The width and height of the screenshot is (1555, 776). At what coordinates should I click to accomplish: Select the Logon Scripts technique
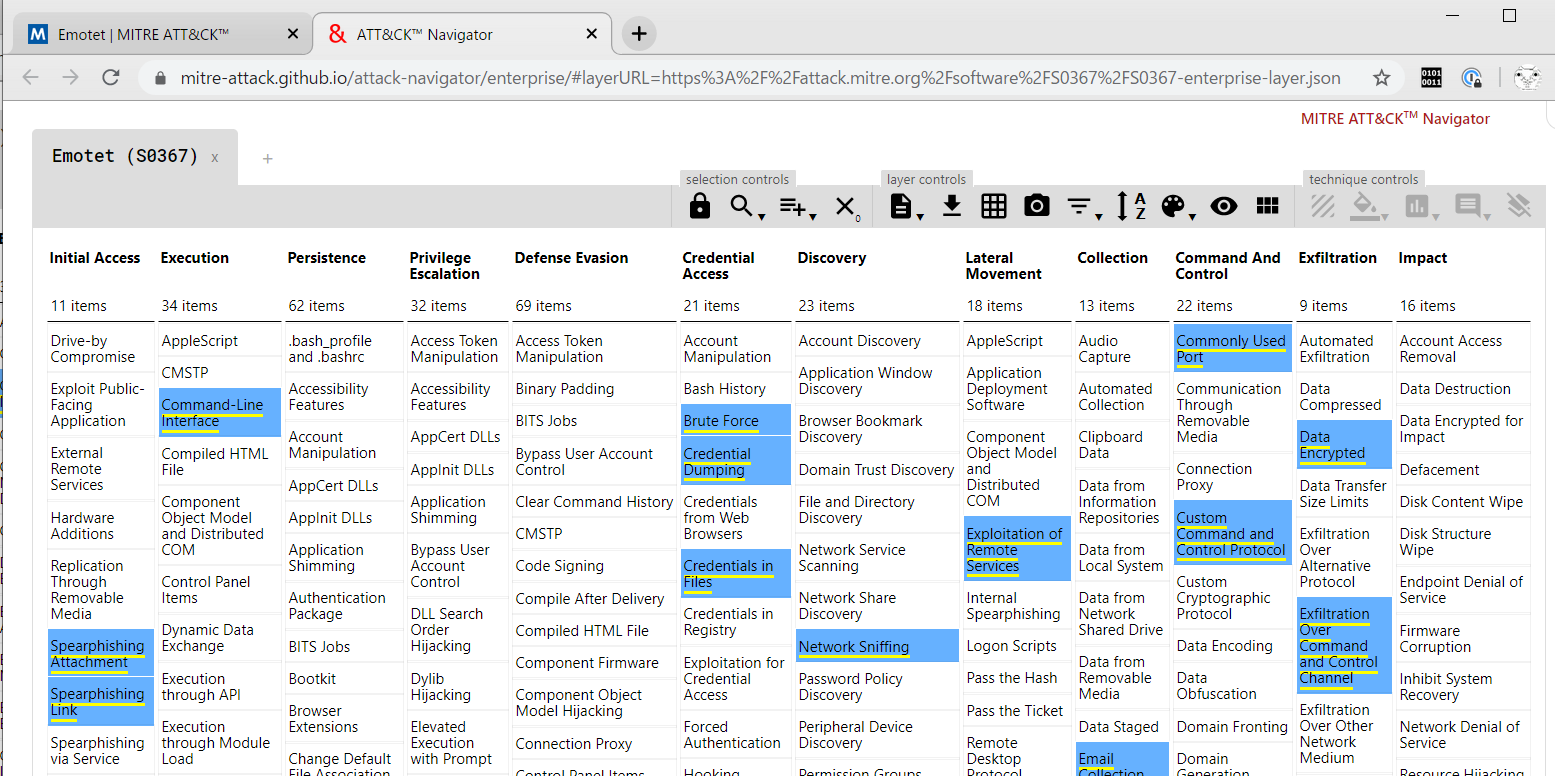(1017, 646)
